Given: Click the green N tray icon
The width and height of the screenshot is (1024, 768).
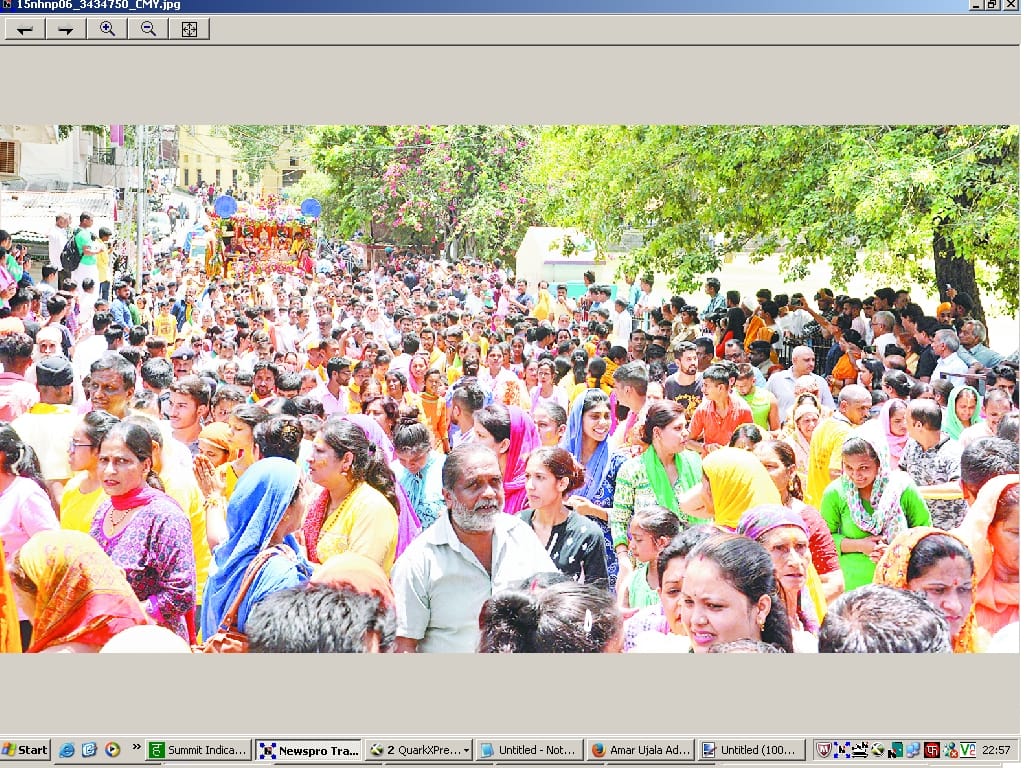Looking at the screenshot, I should point(895,750).
